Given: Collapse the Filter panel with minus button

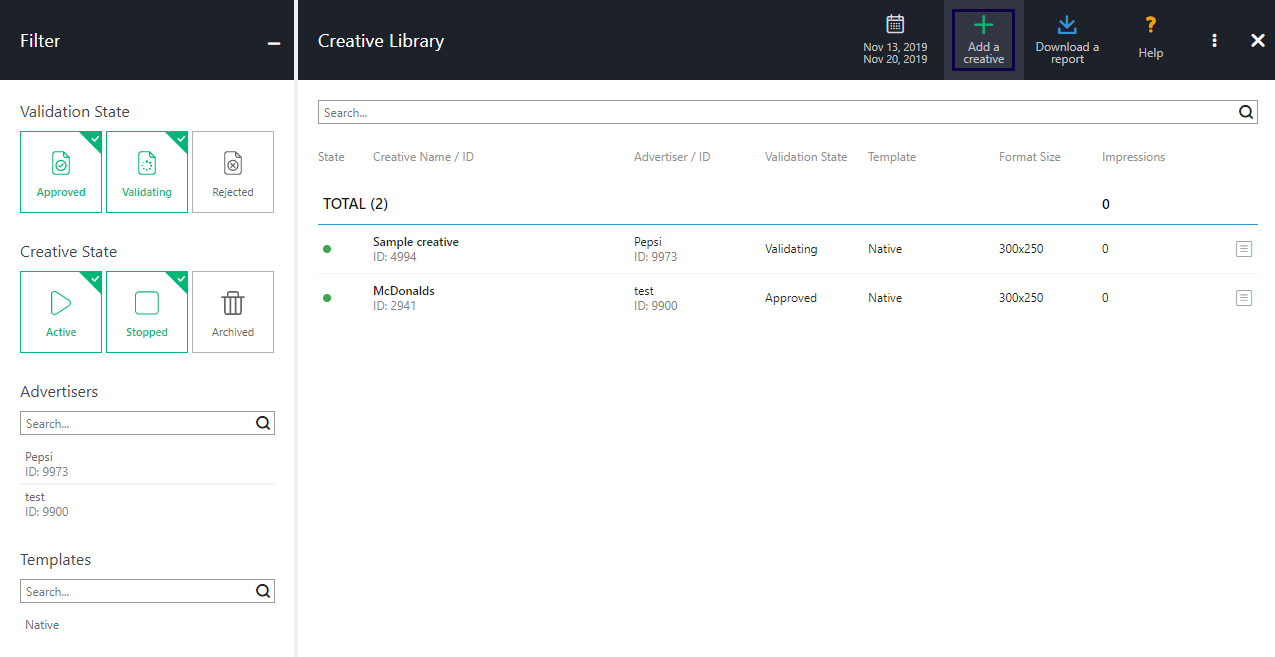Looking at the screenshot, I should [x=274, y=43].
